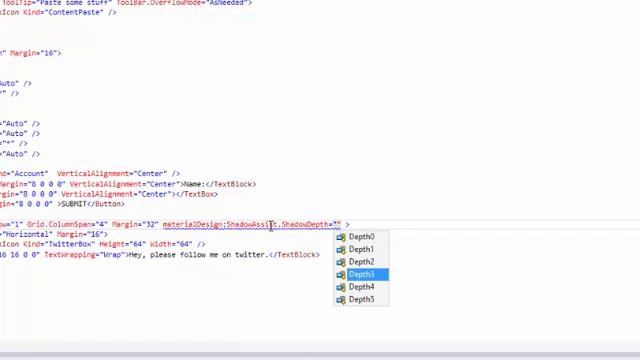
Task: Click the Grid.ColumnSpan="4" attribute
Action: 67,224
